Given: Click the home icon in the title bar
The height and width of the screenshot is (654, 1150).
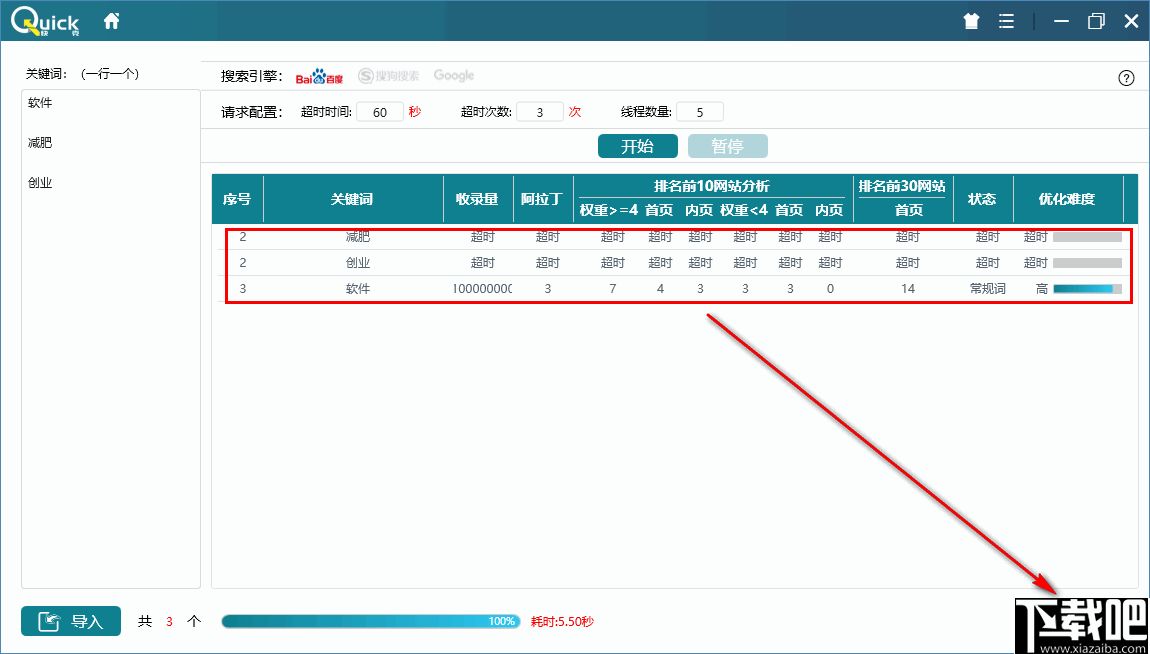Looking at the screenshot, I should [110, 19].
